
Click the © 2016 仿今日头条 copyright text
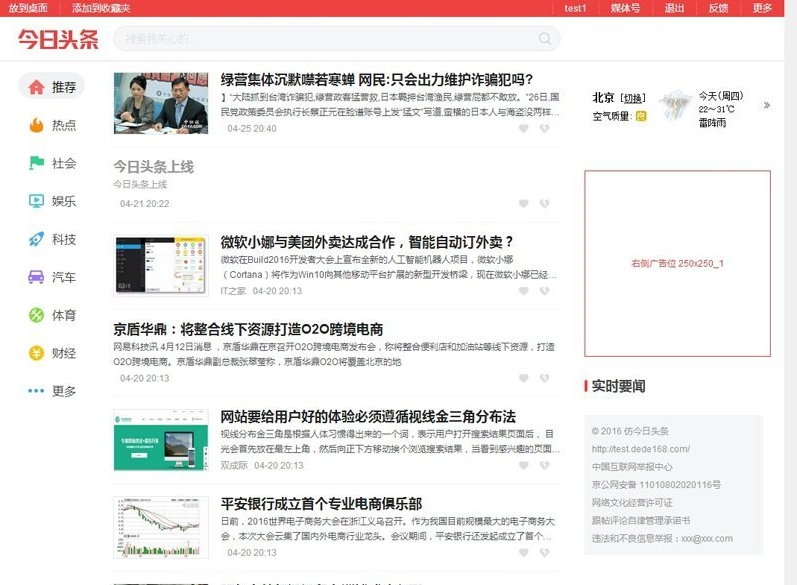[630, 431]
